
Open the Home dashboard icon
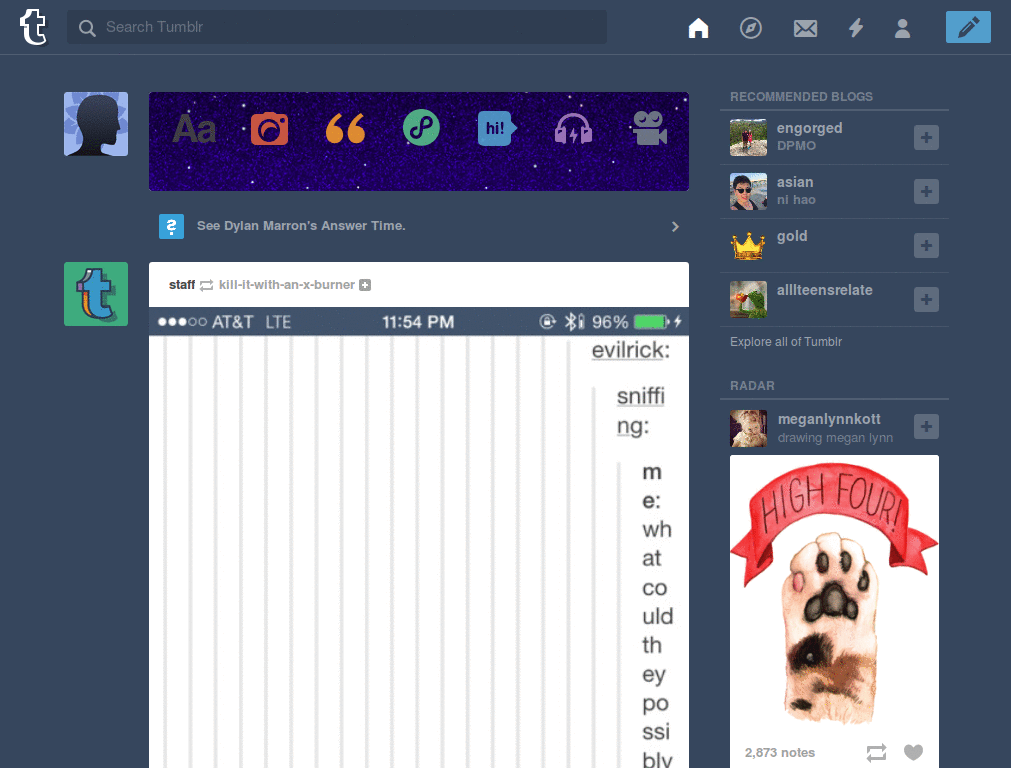698,27
